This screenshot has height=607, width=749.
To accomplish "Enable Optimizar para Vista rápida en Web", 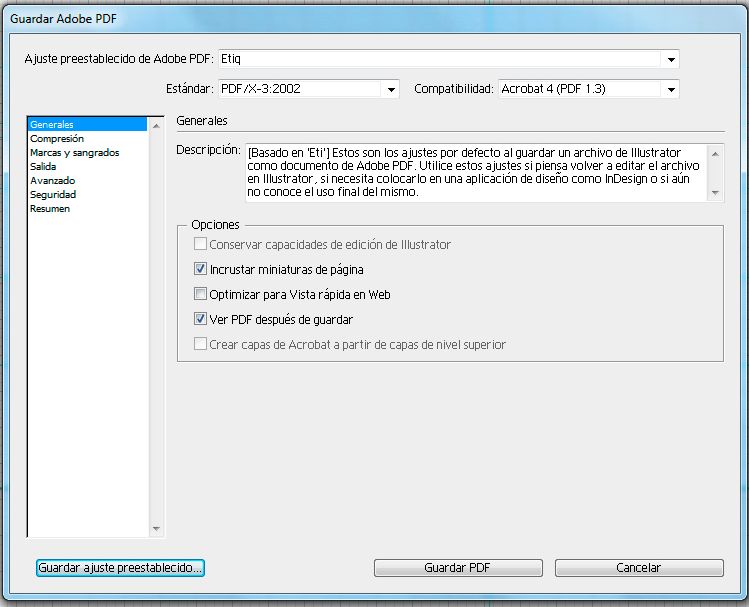I will [x=201, y=294].
